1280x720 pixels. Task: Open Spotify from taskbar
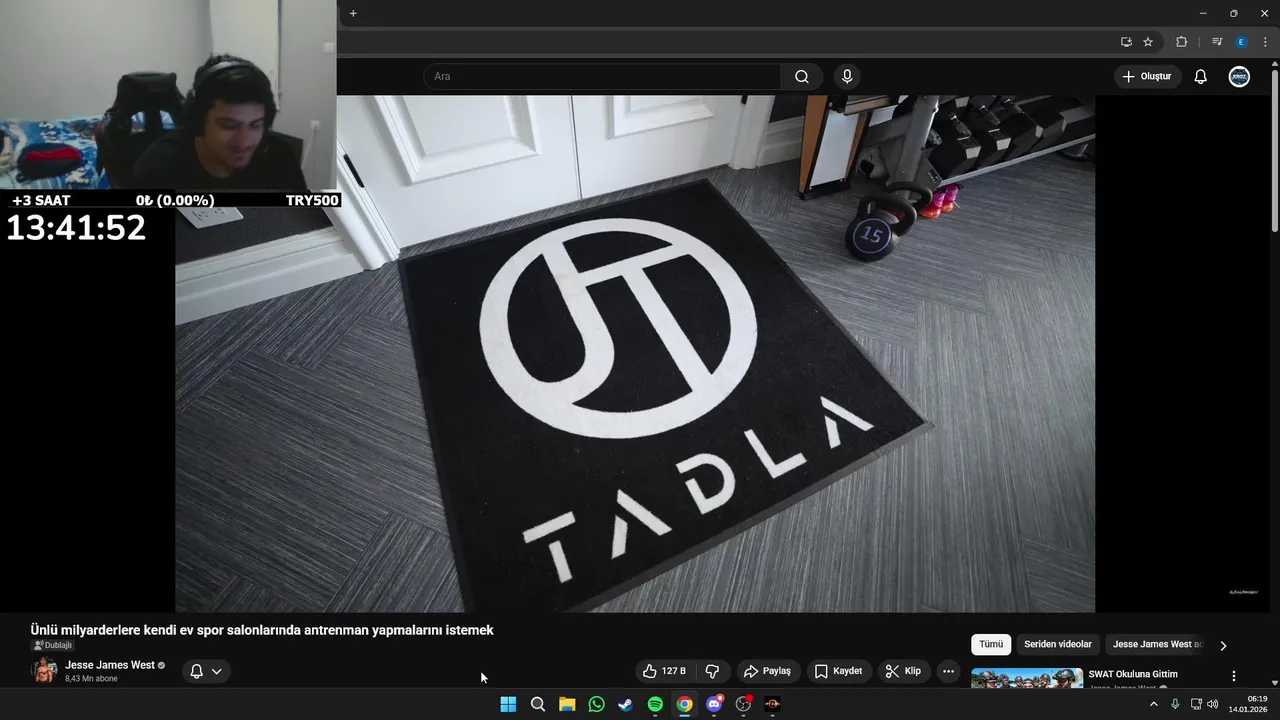point(655,704)
